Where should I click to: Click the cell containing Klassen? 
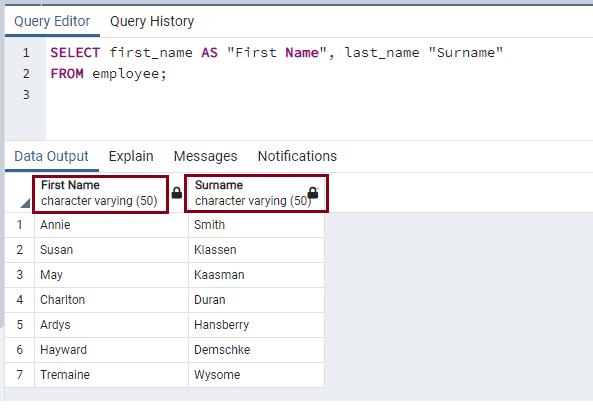pos(256,250)
